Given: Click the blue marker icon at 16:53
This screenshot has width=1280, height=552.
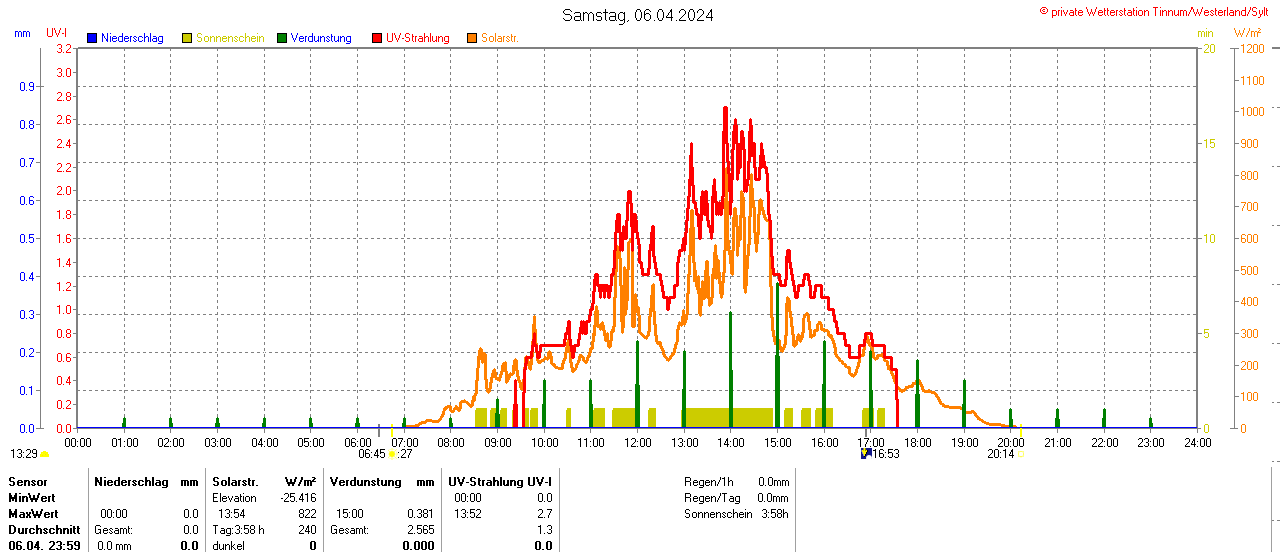Looking at the screenshot, I should [865, 454].
